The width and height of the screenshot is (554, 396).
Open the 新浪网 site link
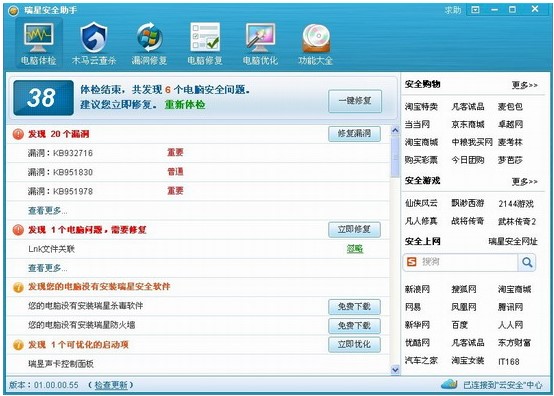pyautogui.click(x=417, y=289)
